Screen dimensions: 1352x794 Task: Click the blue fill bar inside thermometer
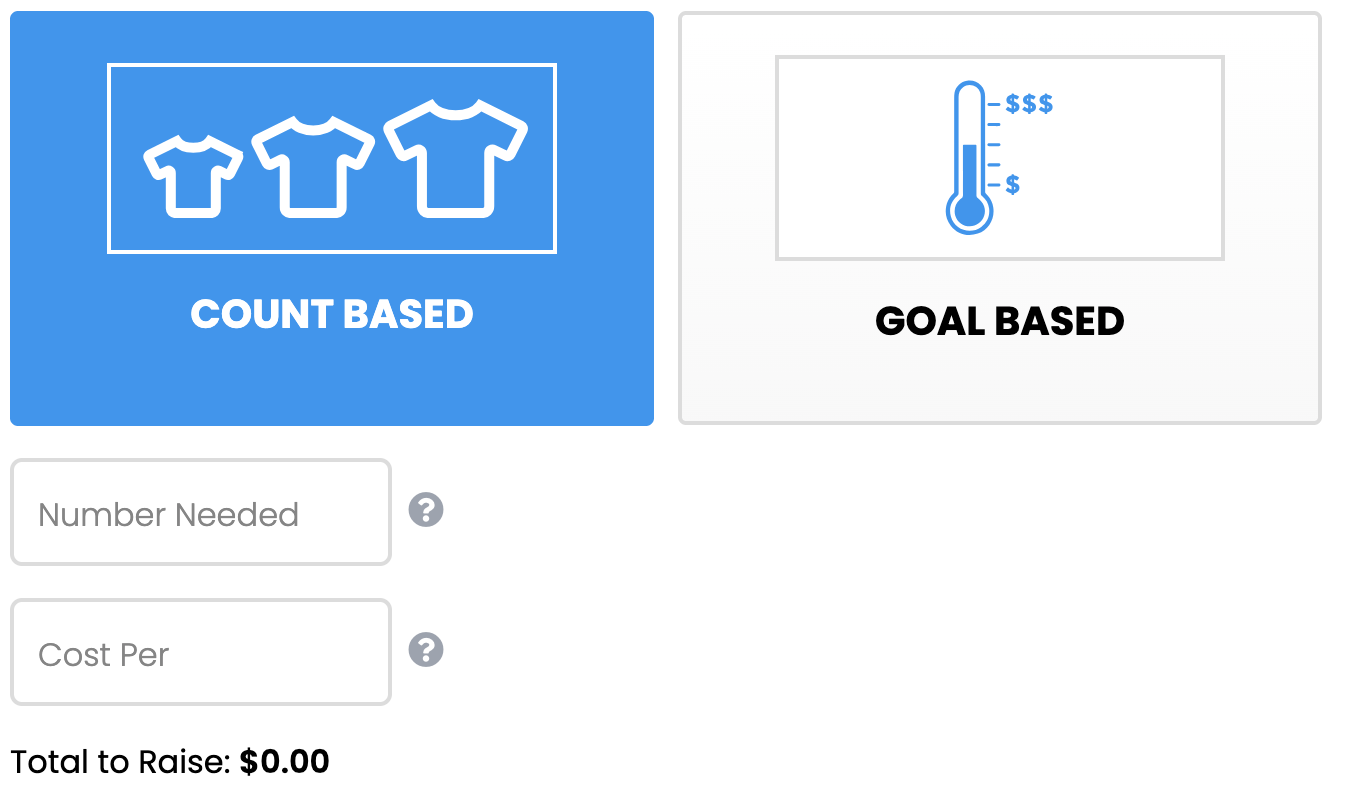969,168
